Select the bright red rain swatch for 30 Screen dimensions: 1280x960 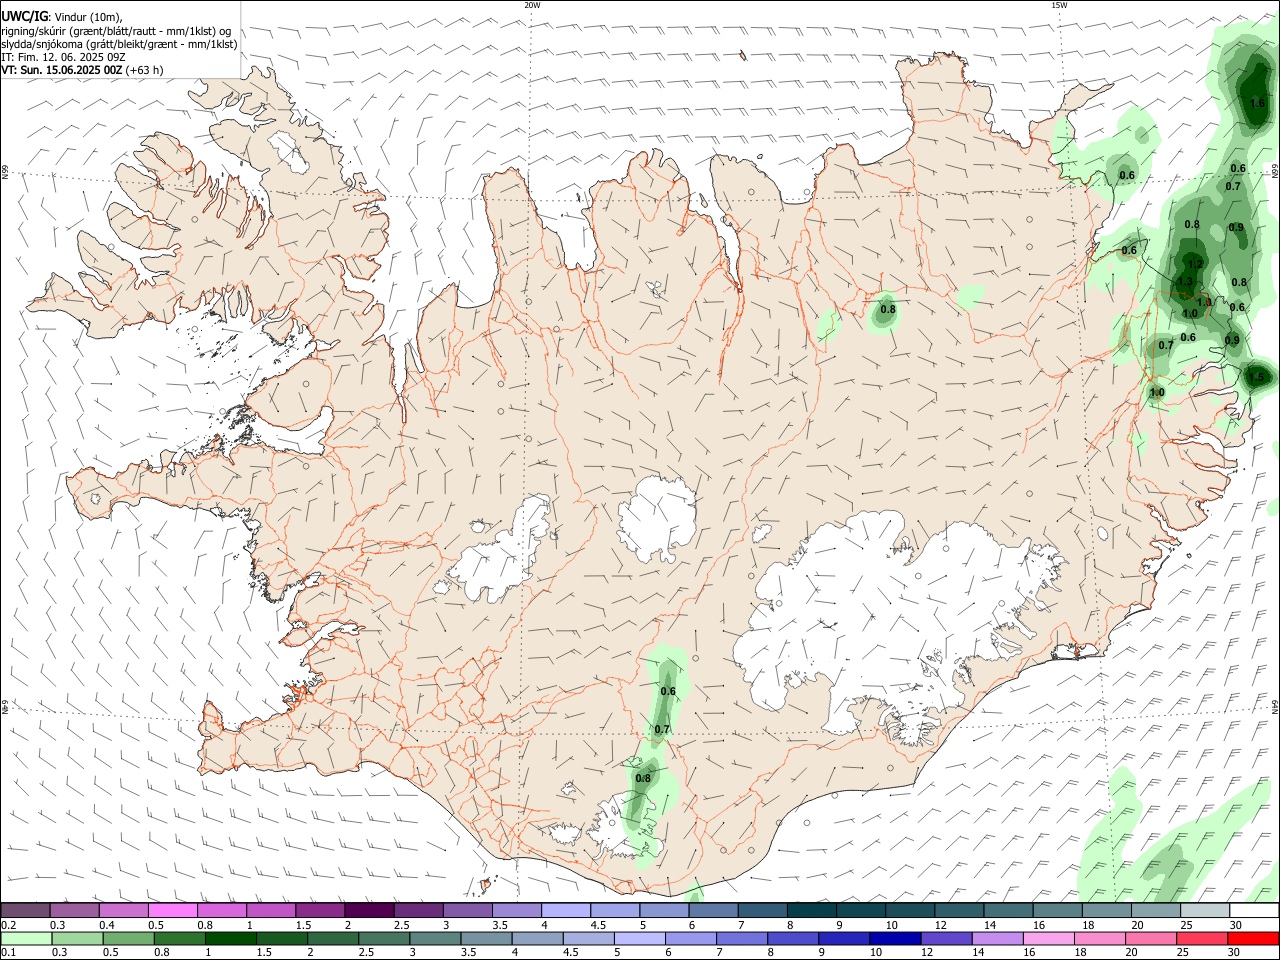(x=1253, y=939)
